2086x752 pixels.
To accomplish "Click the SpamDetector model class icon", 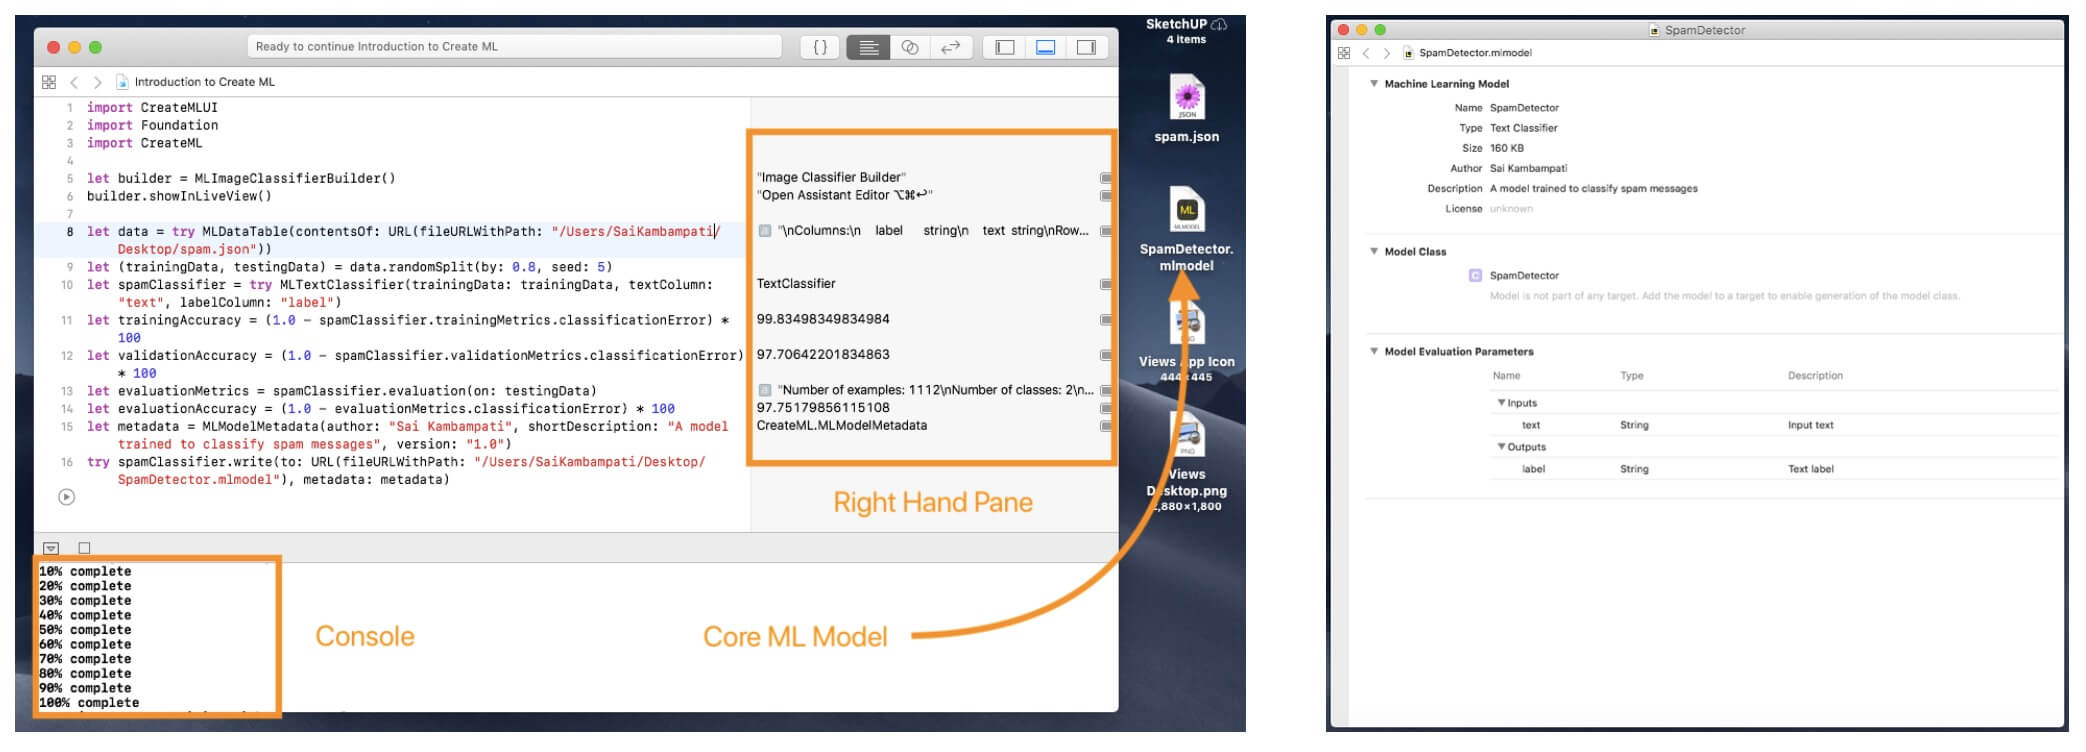I will pos(1475,276).
